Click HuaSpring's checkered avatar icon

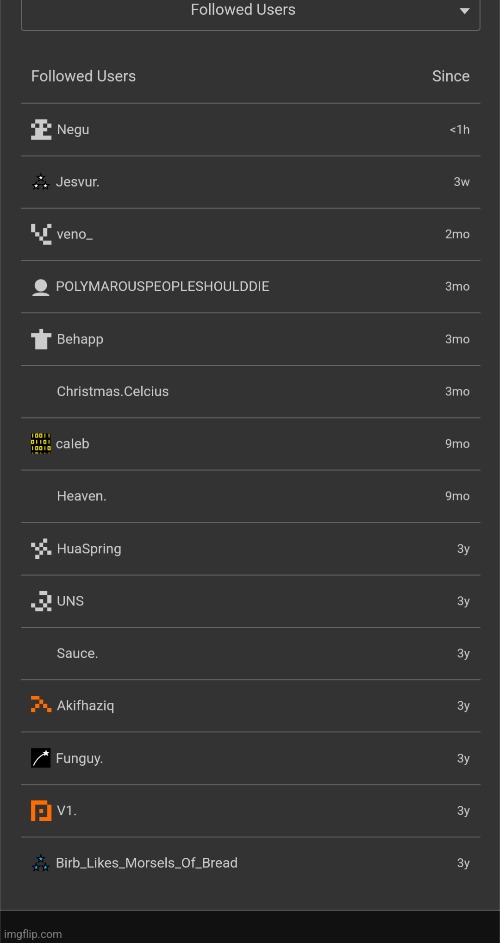pos(41,548)
